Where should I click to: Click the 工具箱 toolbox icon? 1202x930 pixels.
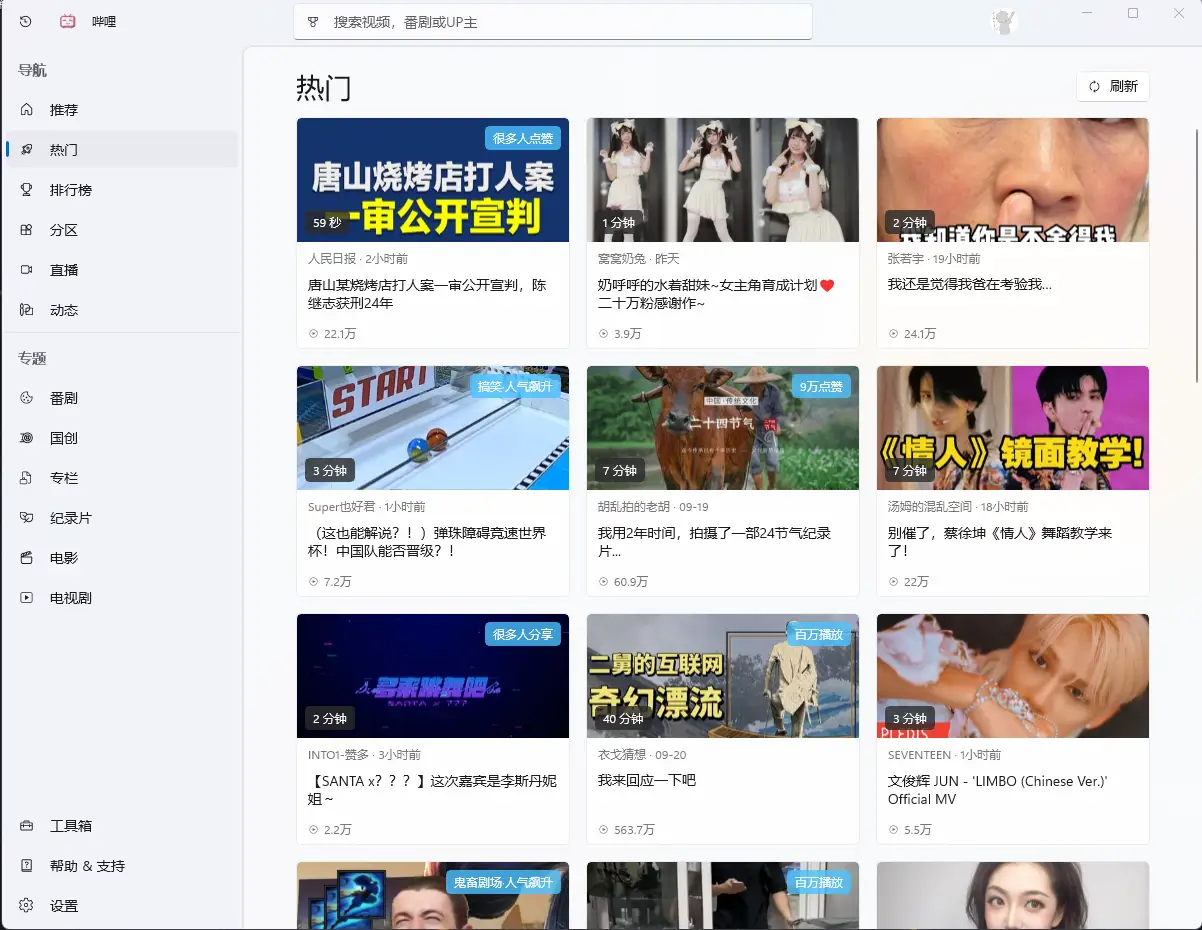coord(27,826)
